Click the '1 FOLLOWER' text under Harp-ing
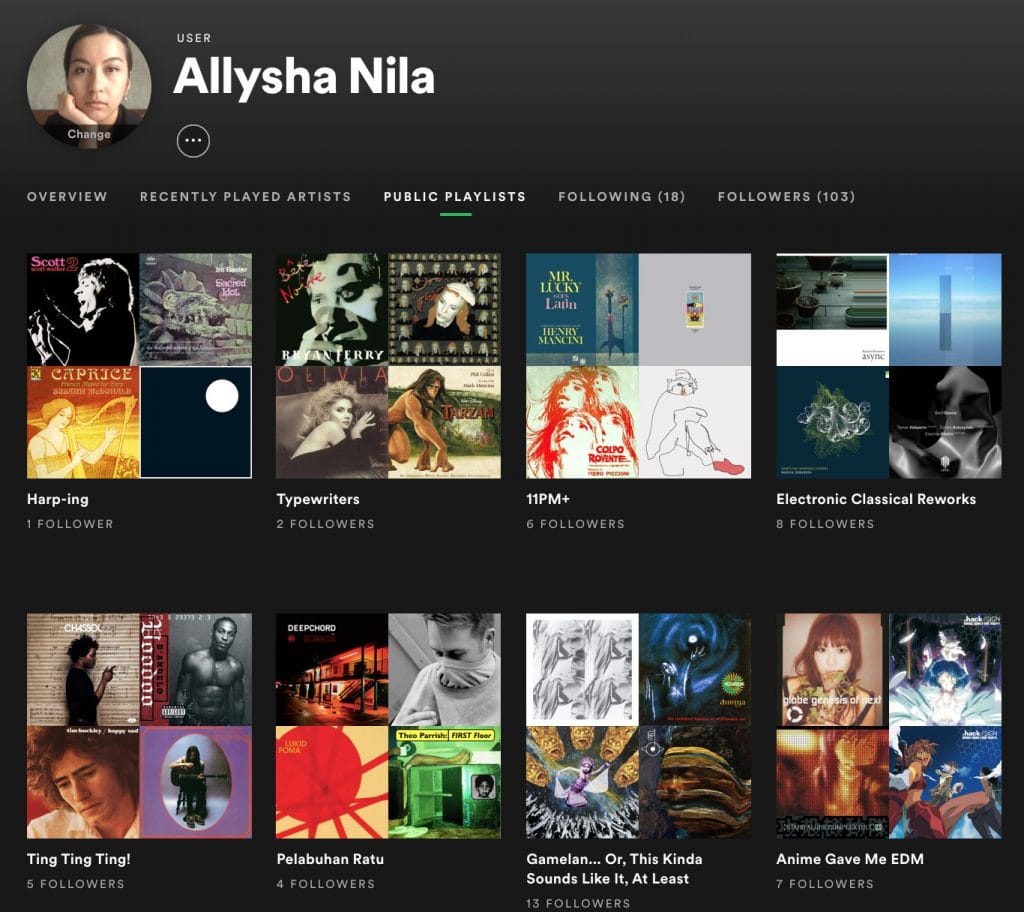 click(70, 524)
